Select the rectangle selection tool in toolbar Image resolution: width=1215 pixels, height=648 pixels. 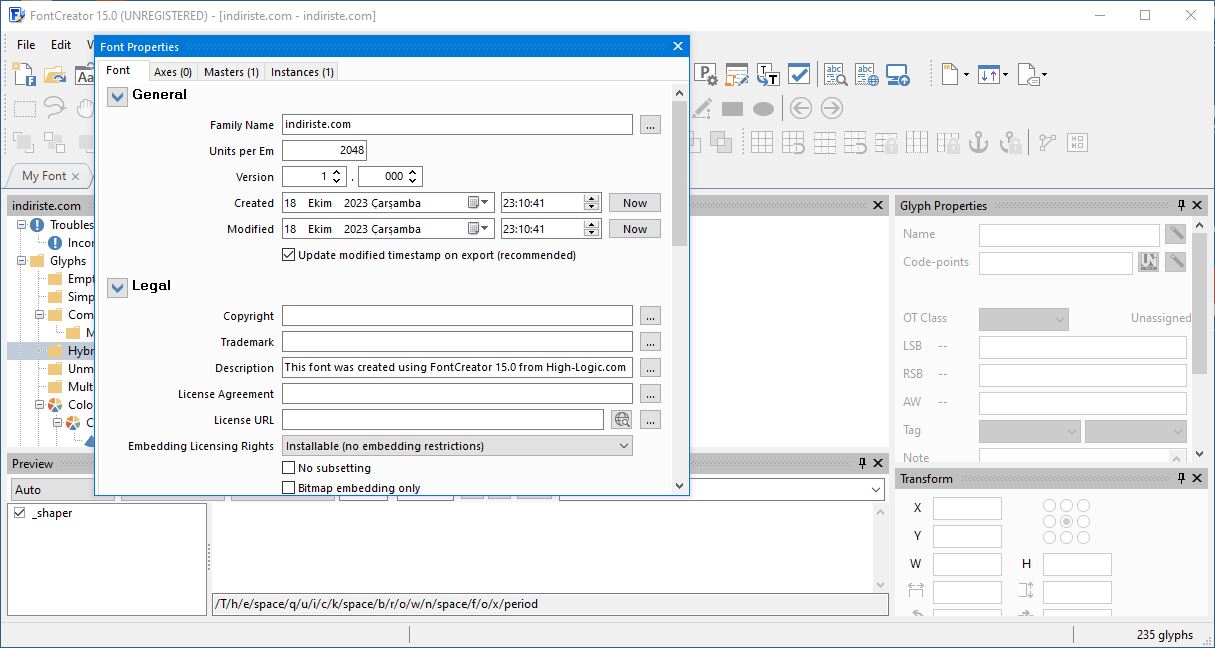click(x=24, y=108)
